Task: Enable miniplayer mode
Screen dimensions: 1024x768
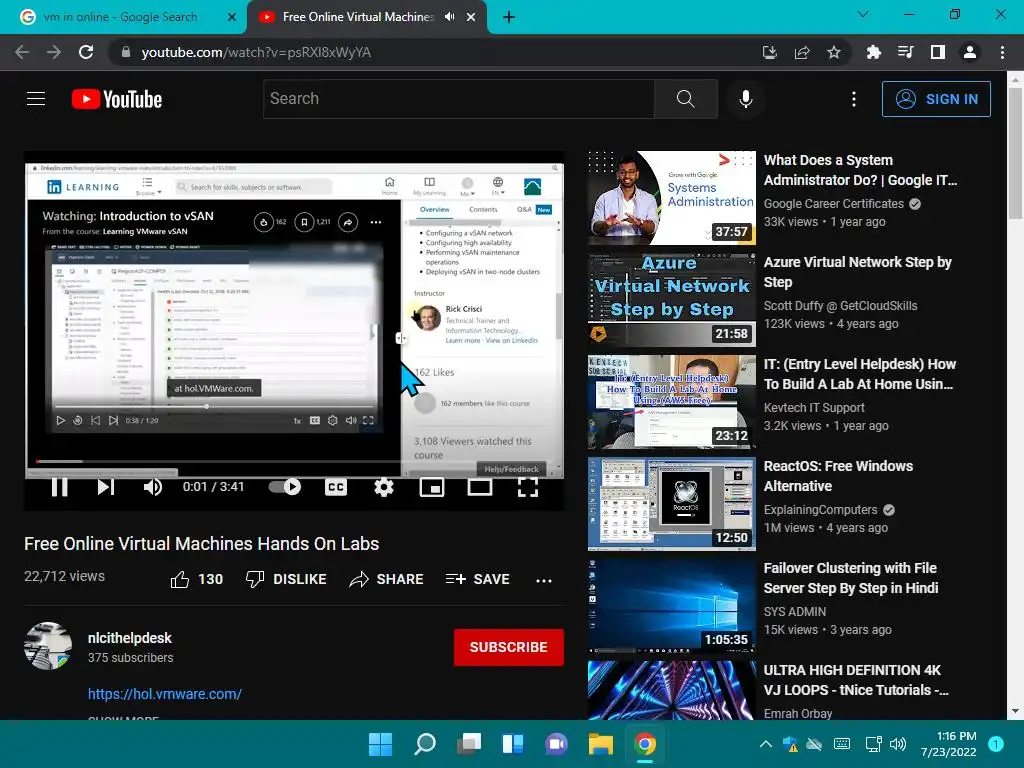Action: 432,487
